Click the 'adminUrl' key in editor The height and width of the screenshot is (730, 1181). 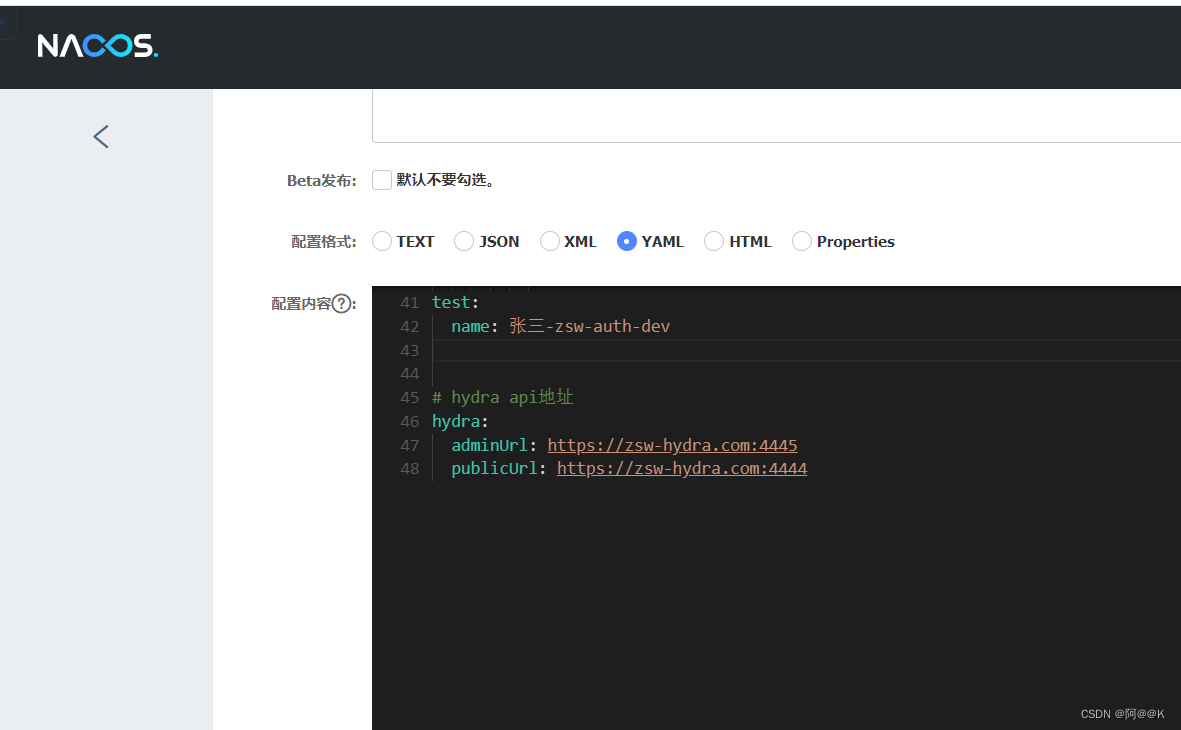coord(490,445)
